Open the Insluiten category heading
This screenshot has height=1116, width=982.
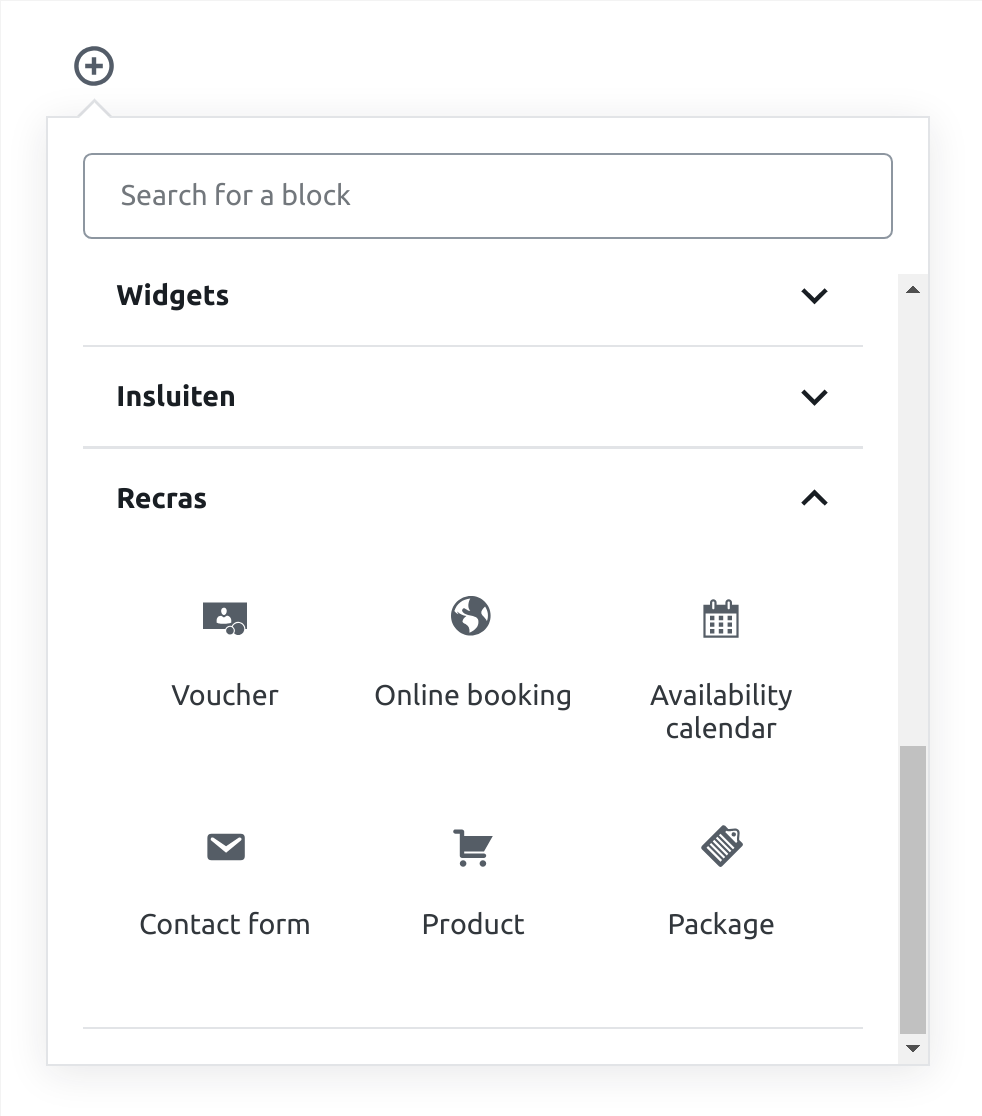[176, 396]
